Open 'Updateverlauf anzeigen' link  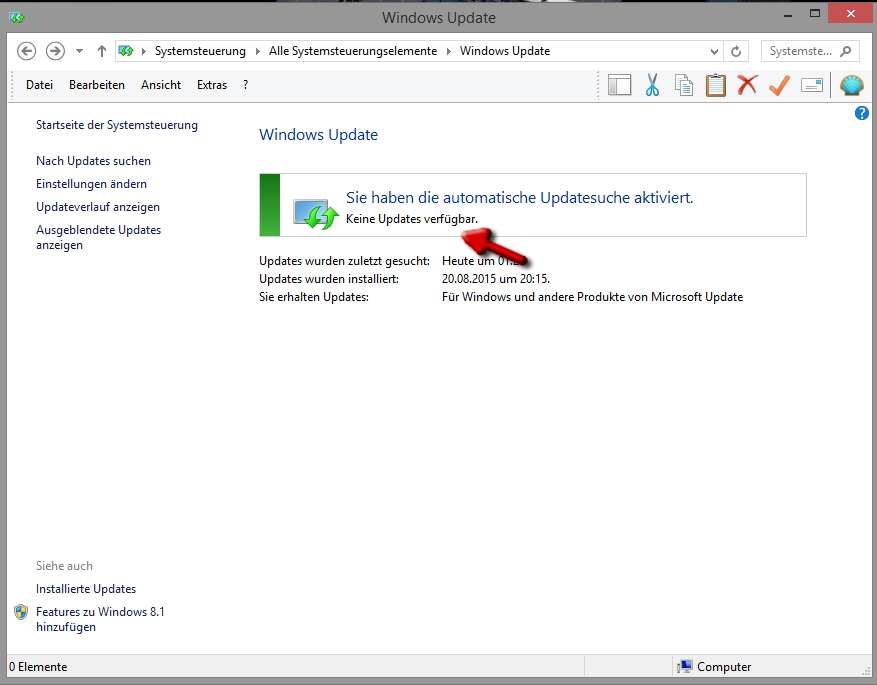click(x=98, y=207)
